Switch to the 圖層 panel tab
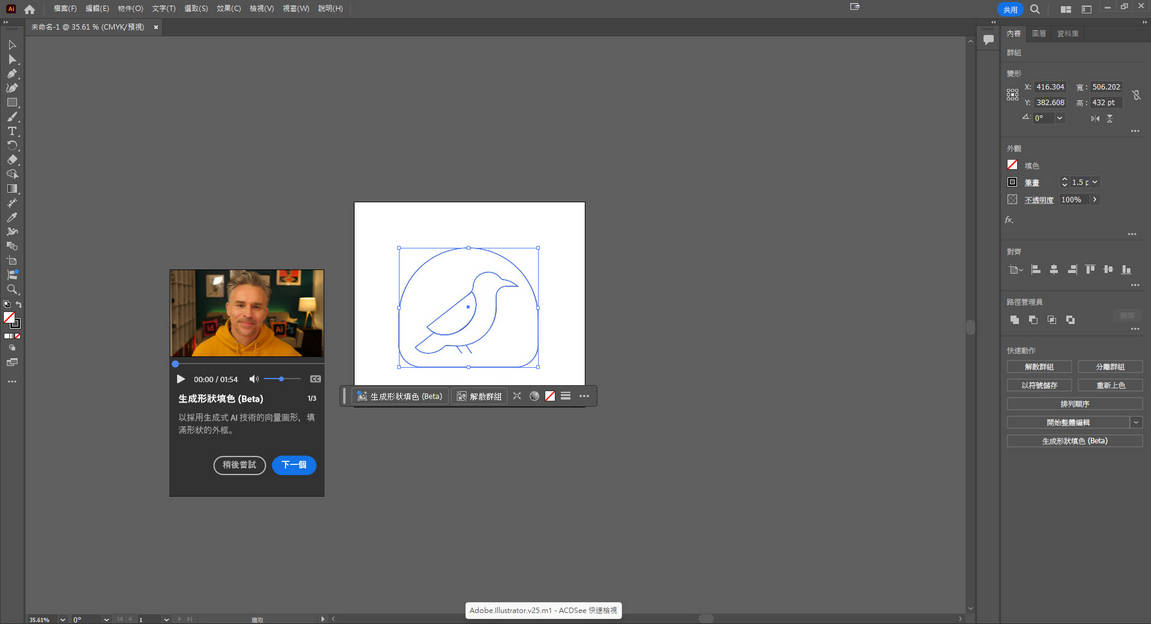 pos(1038,32)
